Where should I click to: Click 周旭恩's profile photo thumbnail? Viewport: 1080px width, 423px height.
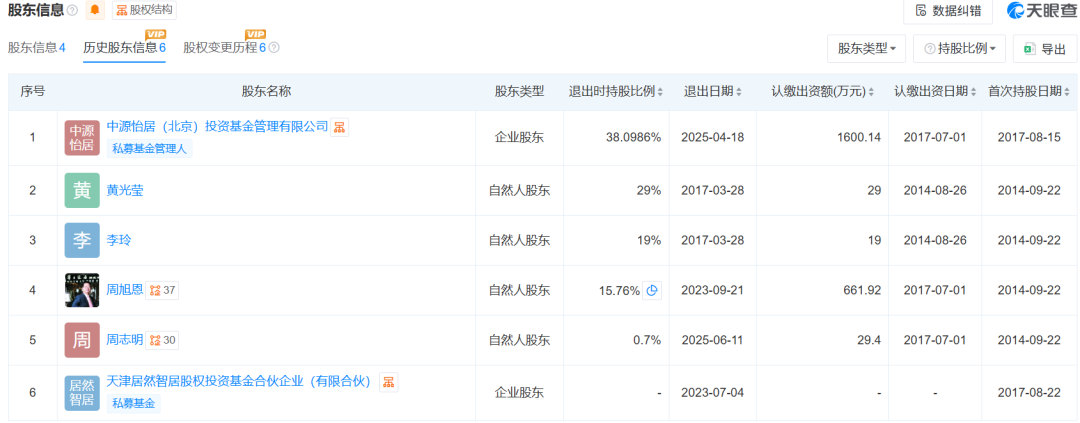point(82,291)
